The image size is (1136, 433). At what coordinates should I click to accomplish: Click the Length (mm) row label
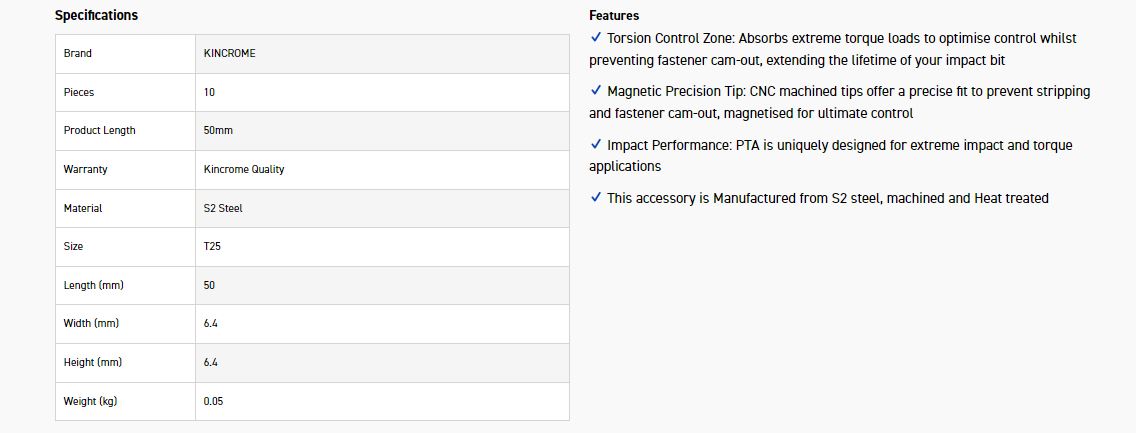(x=94, y=285)
